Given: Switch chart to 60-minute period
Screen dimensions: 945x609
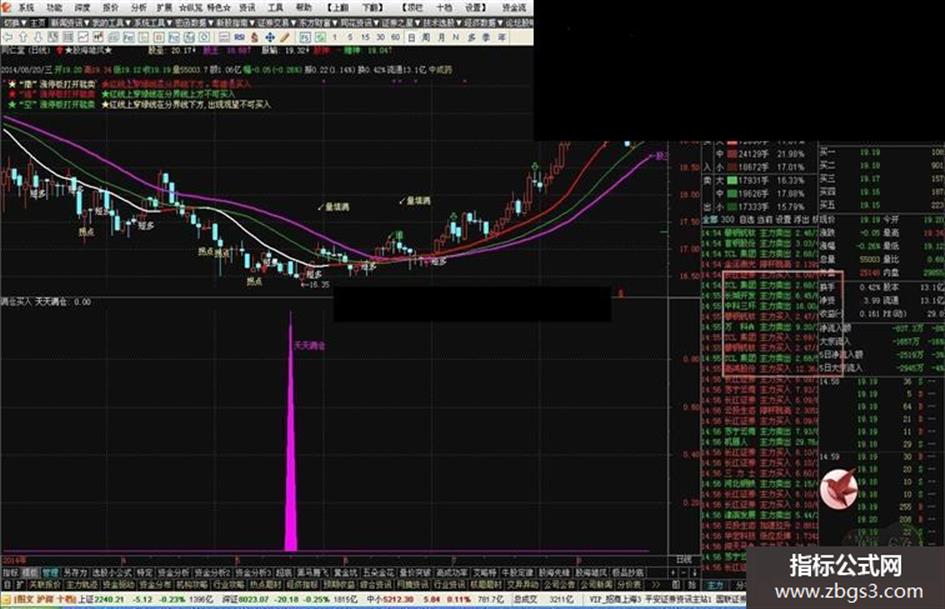Looking at the screenshot, I should click(395, 37).
